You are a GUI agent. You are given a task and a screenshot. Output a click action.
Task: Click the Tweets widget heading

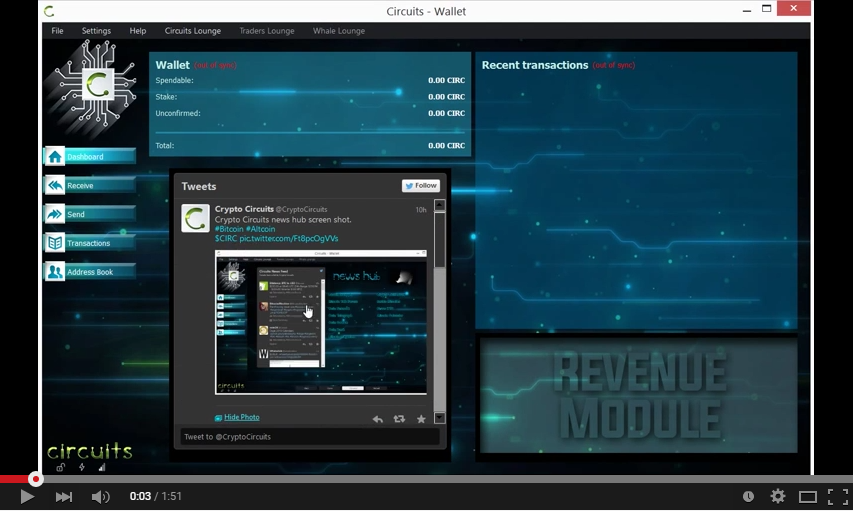[x=199, y=186]
